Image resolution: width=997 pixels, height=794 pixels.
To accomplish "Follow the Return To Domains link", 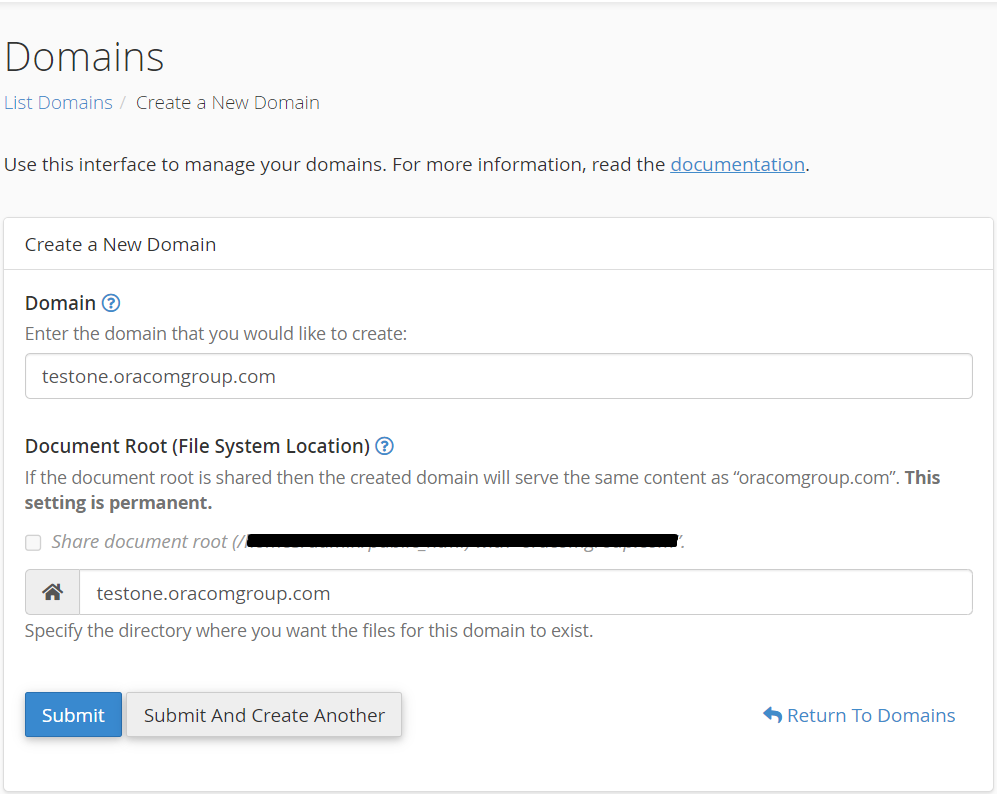I will 870,715.
